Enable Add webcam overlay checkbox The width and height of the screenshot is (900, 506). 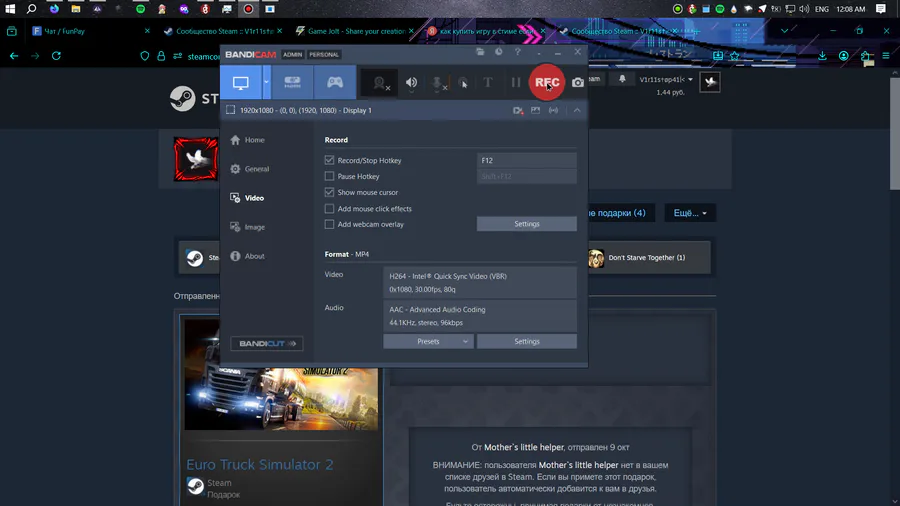[329, 224]
